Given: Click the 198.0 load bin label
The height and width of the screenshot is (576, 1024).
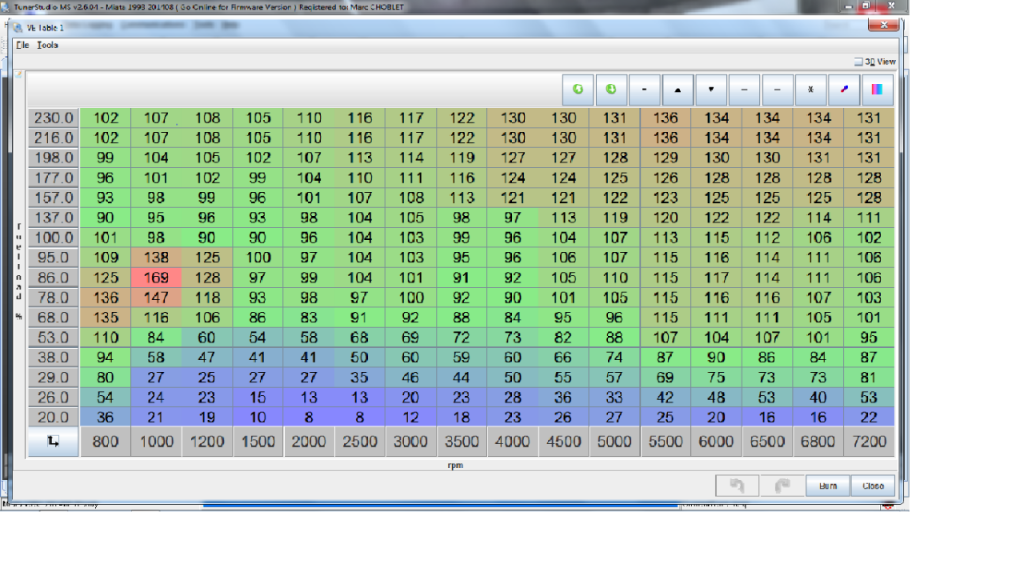Looking at the screenshot, I should 53,158.
